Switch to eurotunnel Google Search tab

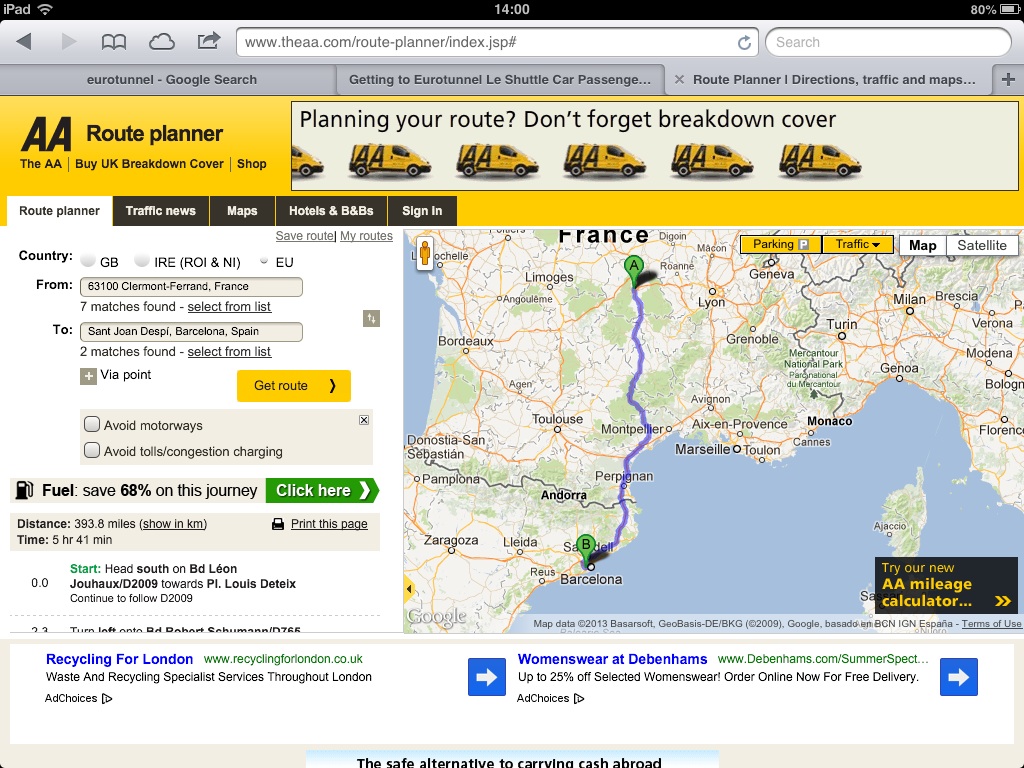click(171, 80)
